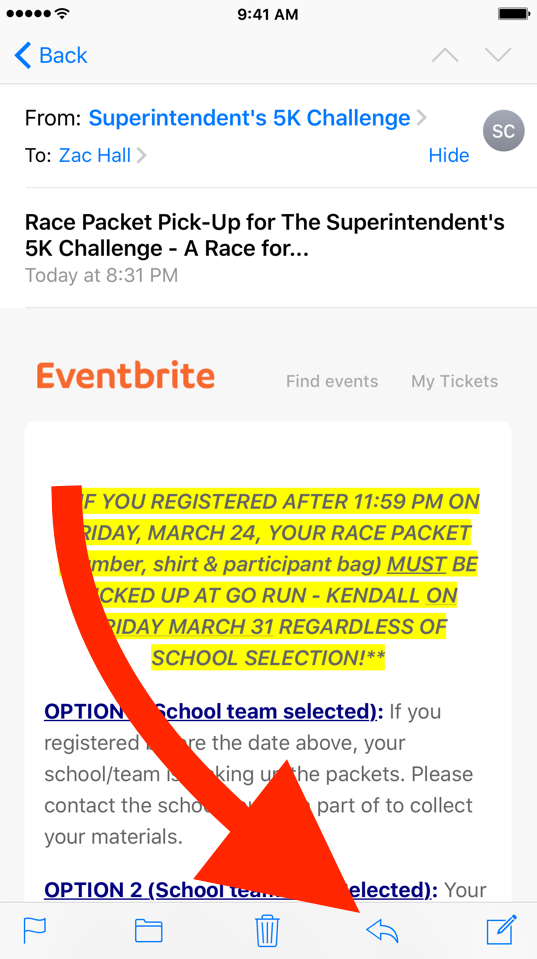Go to previous message with up arrow

coord(445,55)
